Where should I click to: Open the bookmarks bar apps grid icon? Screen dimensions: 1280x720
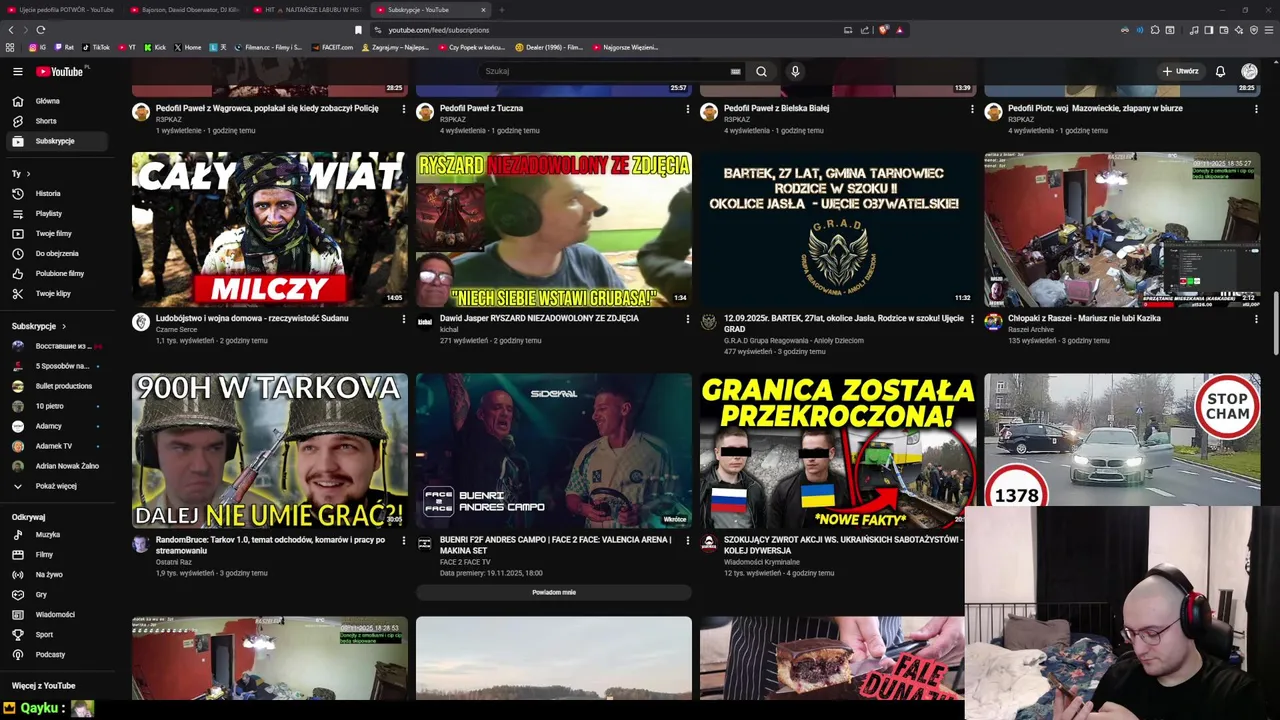coord(10,47)
